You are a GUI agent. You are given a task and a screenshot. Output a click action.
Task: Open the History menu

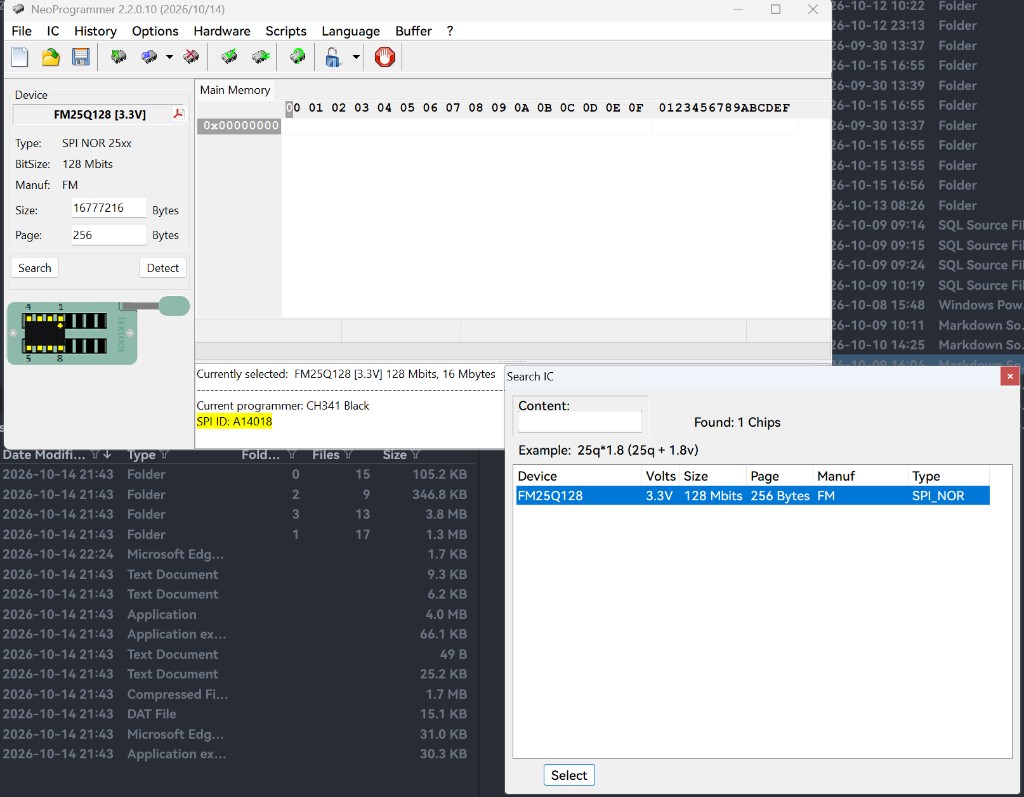[95, 31]
